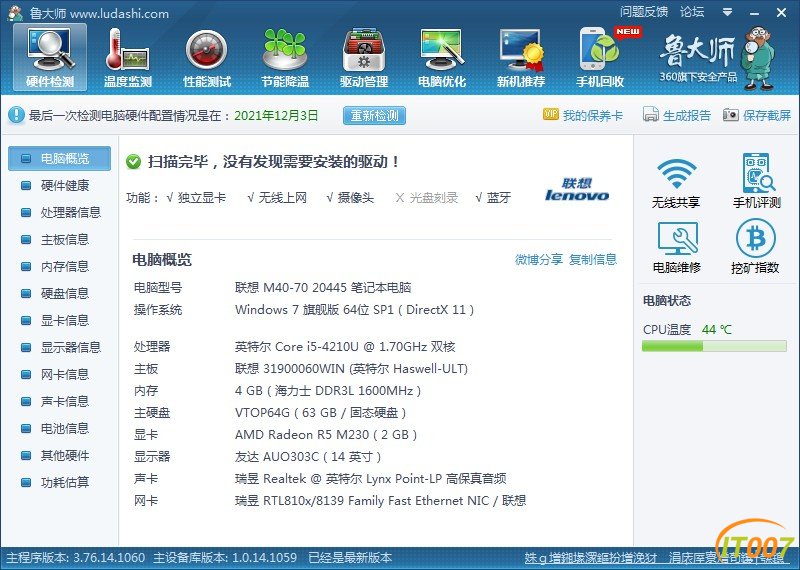800x570 pixels.
Task: Click 生成报告 to generate report
Action: click(677, 115)
